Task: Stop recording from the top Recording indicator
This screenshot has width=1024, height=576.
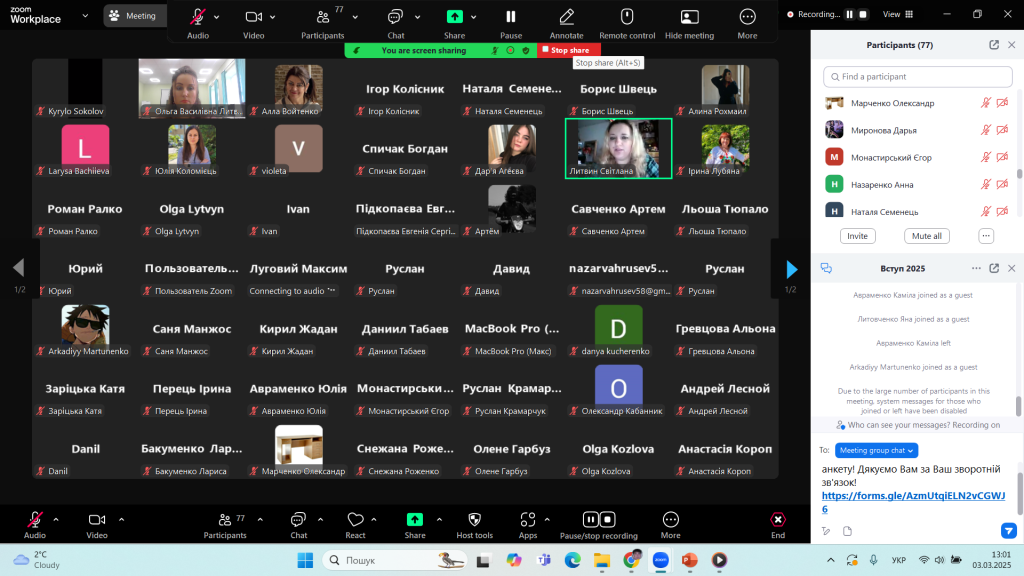Action: pos(863,14)
